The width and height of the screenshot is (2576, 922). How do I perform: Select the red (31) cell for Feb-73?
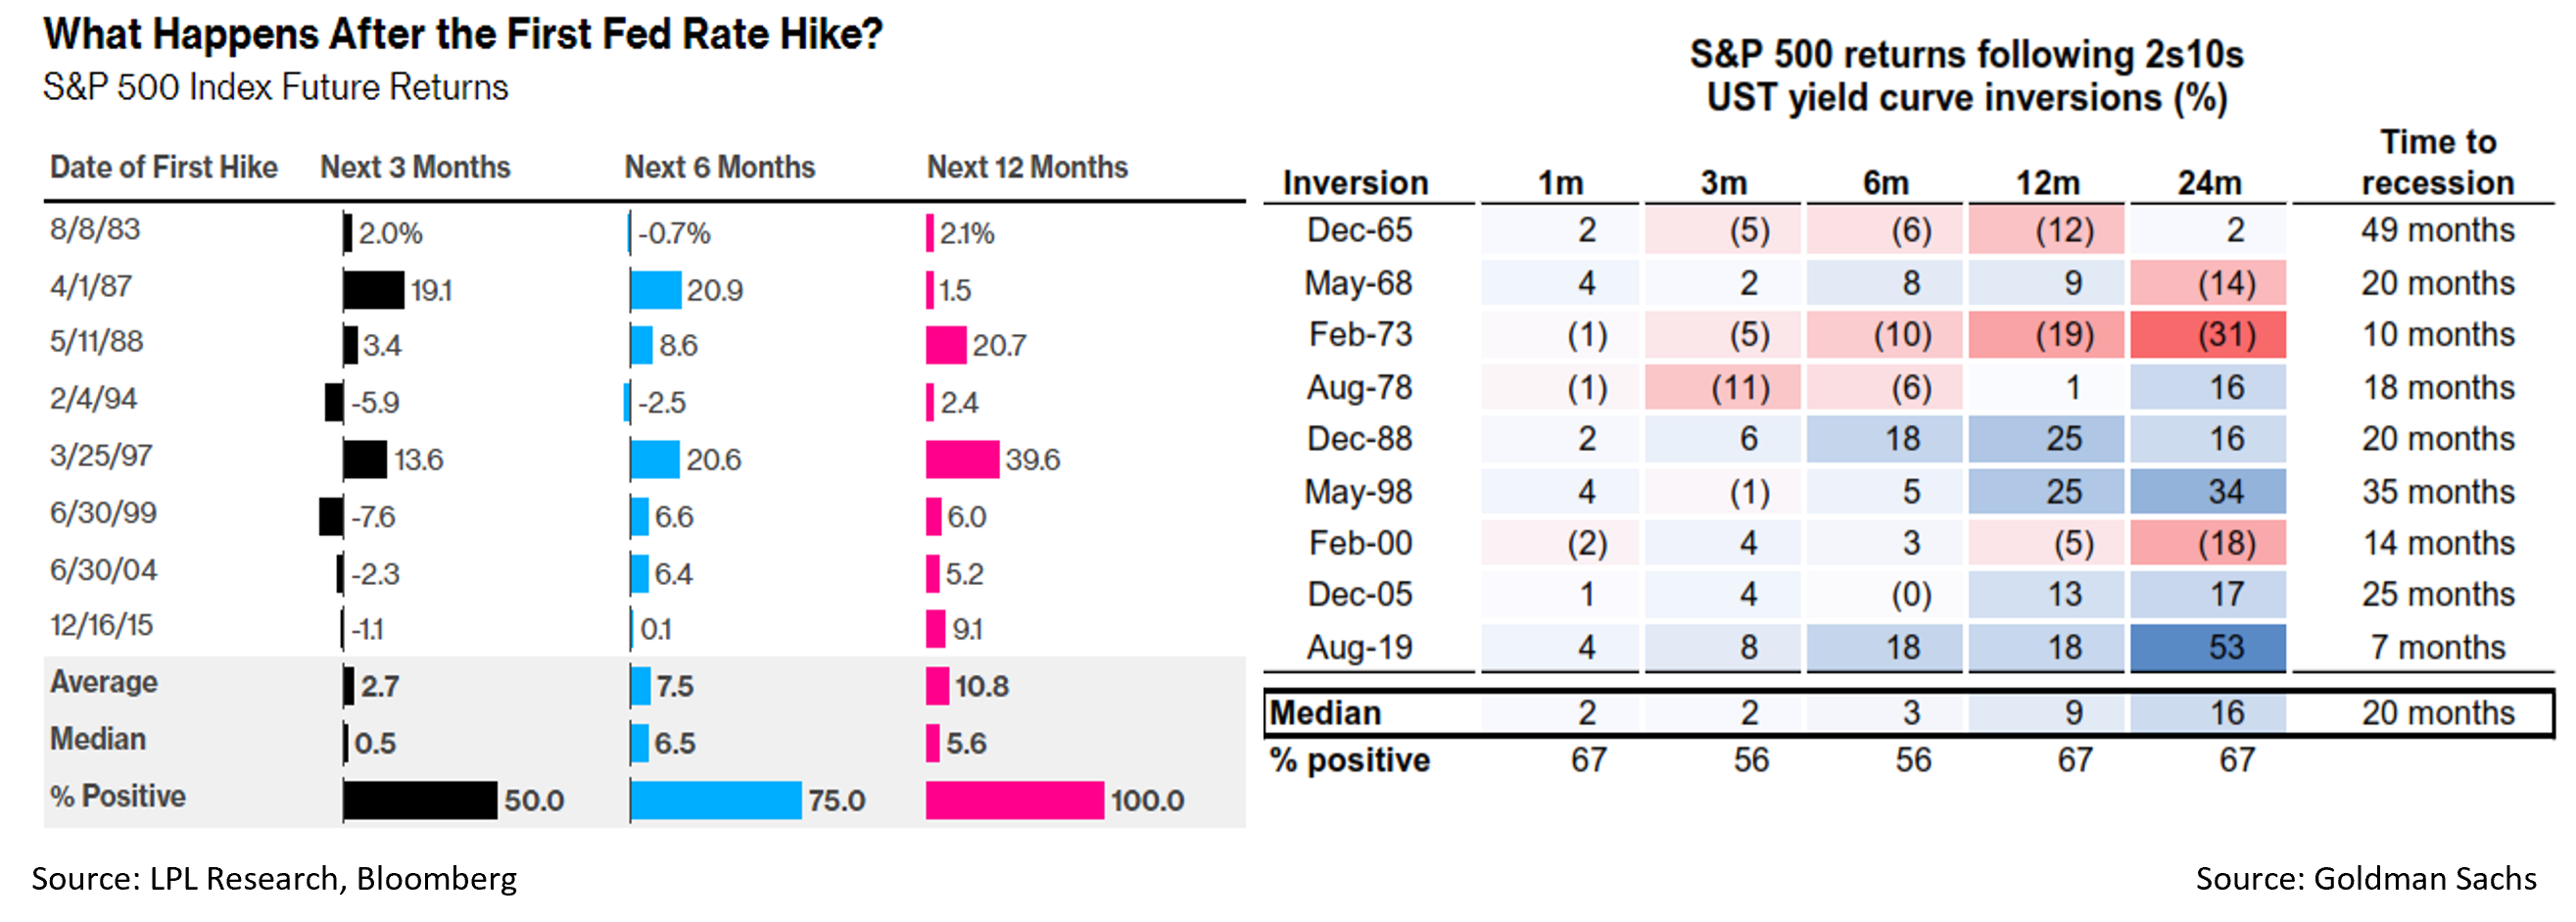(2208, 335)
